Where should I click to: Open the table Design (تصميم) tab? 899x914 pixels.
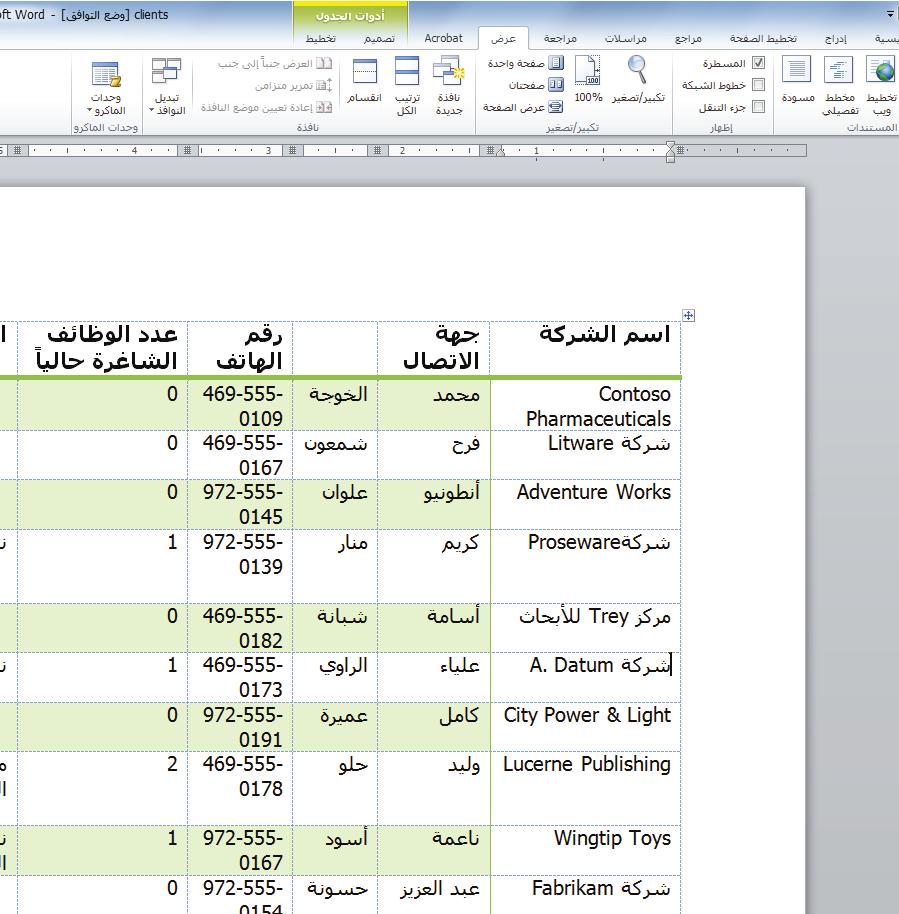coord(379,38)
